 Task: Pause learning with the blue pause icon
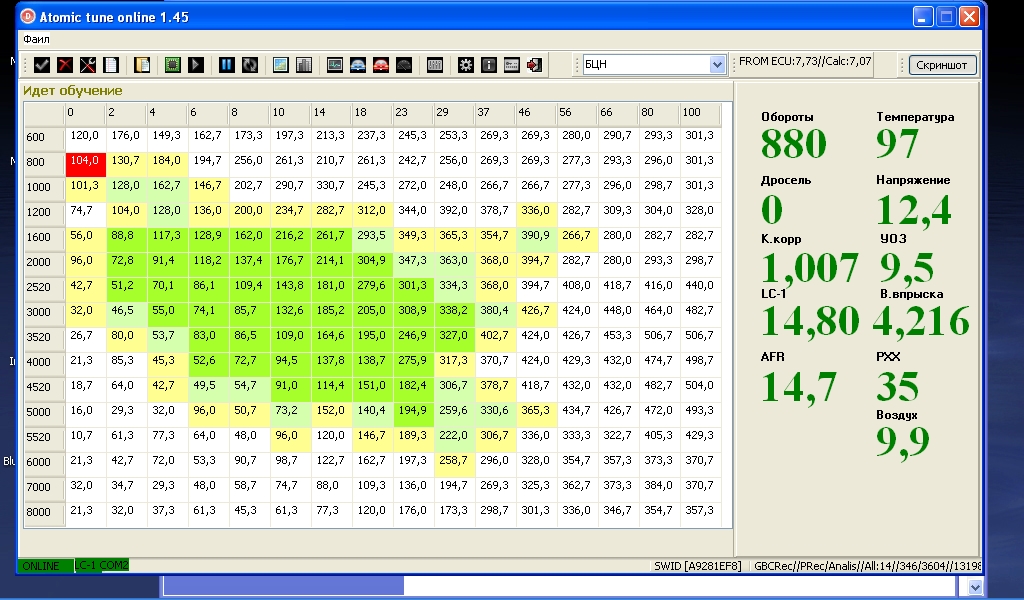227,65
